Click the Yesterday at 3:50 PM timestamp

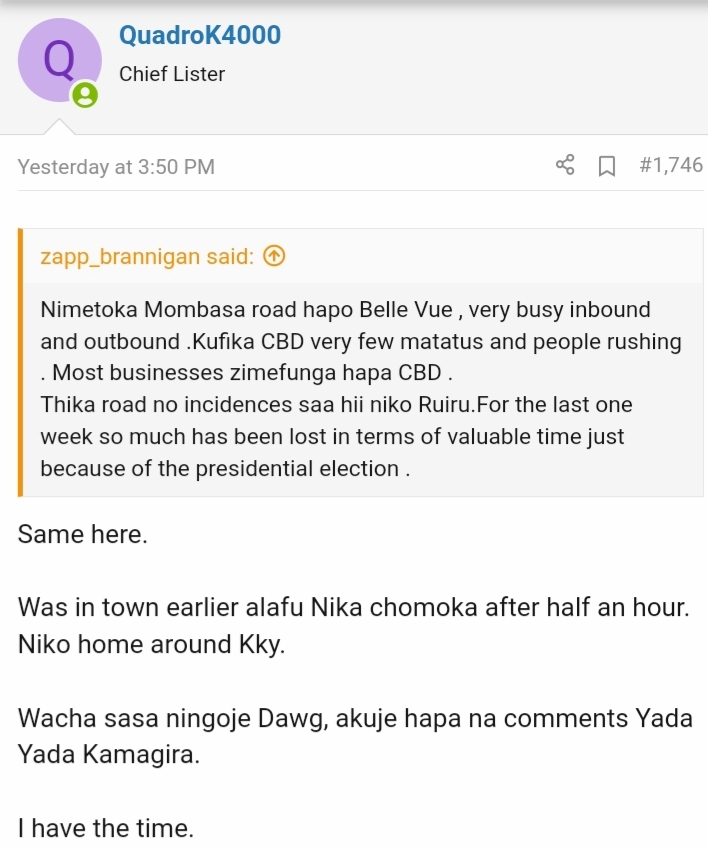(x=116, y=167)
